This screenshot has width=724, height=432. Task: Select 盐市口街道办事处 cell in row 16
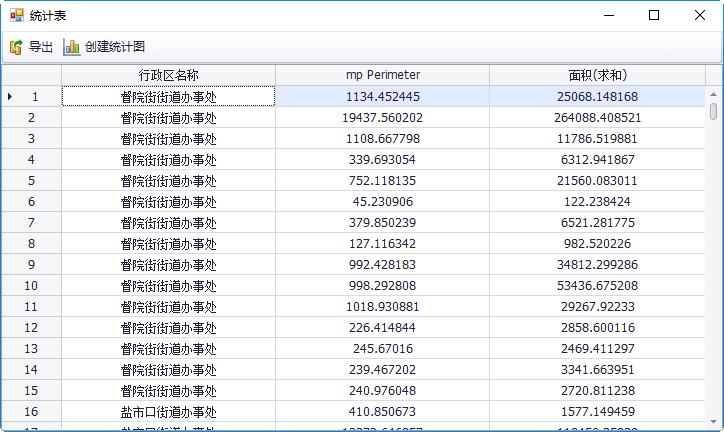point(168,411)
